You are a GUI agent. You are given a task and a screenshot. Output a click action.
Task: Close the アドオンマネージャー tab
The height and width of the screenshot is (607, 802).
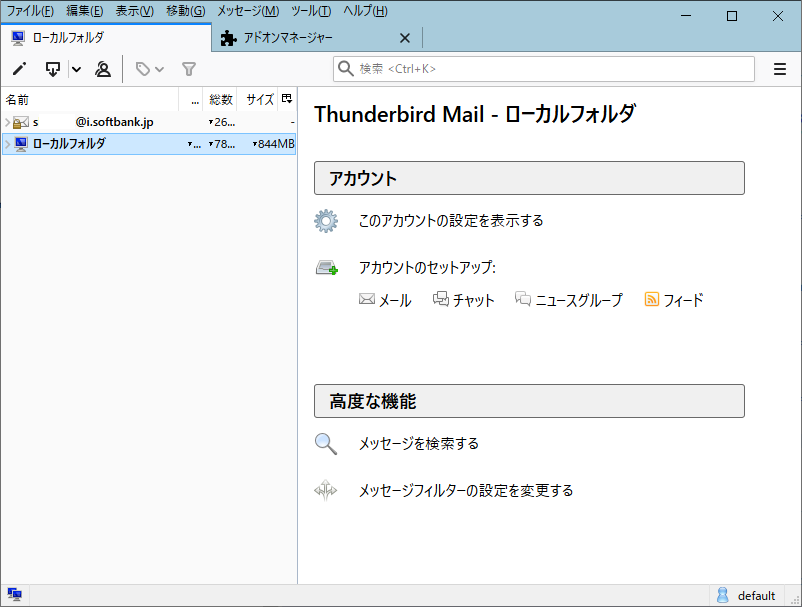(405, 38)
